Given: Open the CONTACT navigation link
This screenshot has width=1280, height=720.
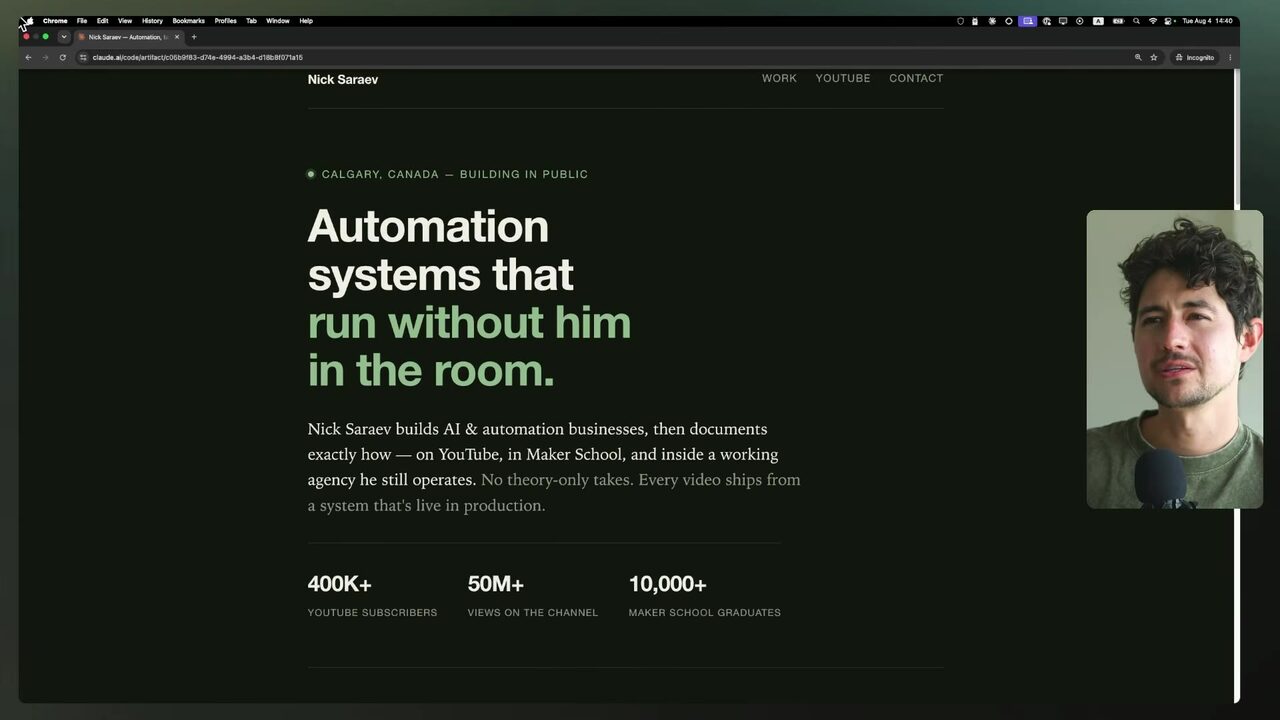Looking at the screenshot, I should [916, 78].
